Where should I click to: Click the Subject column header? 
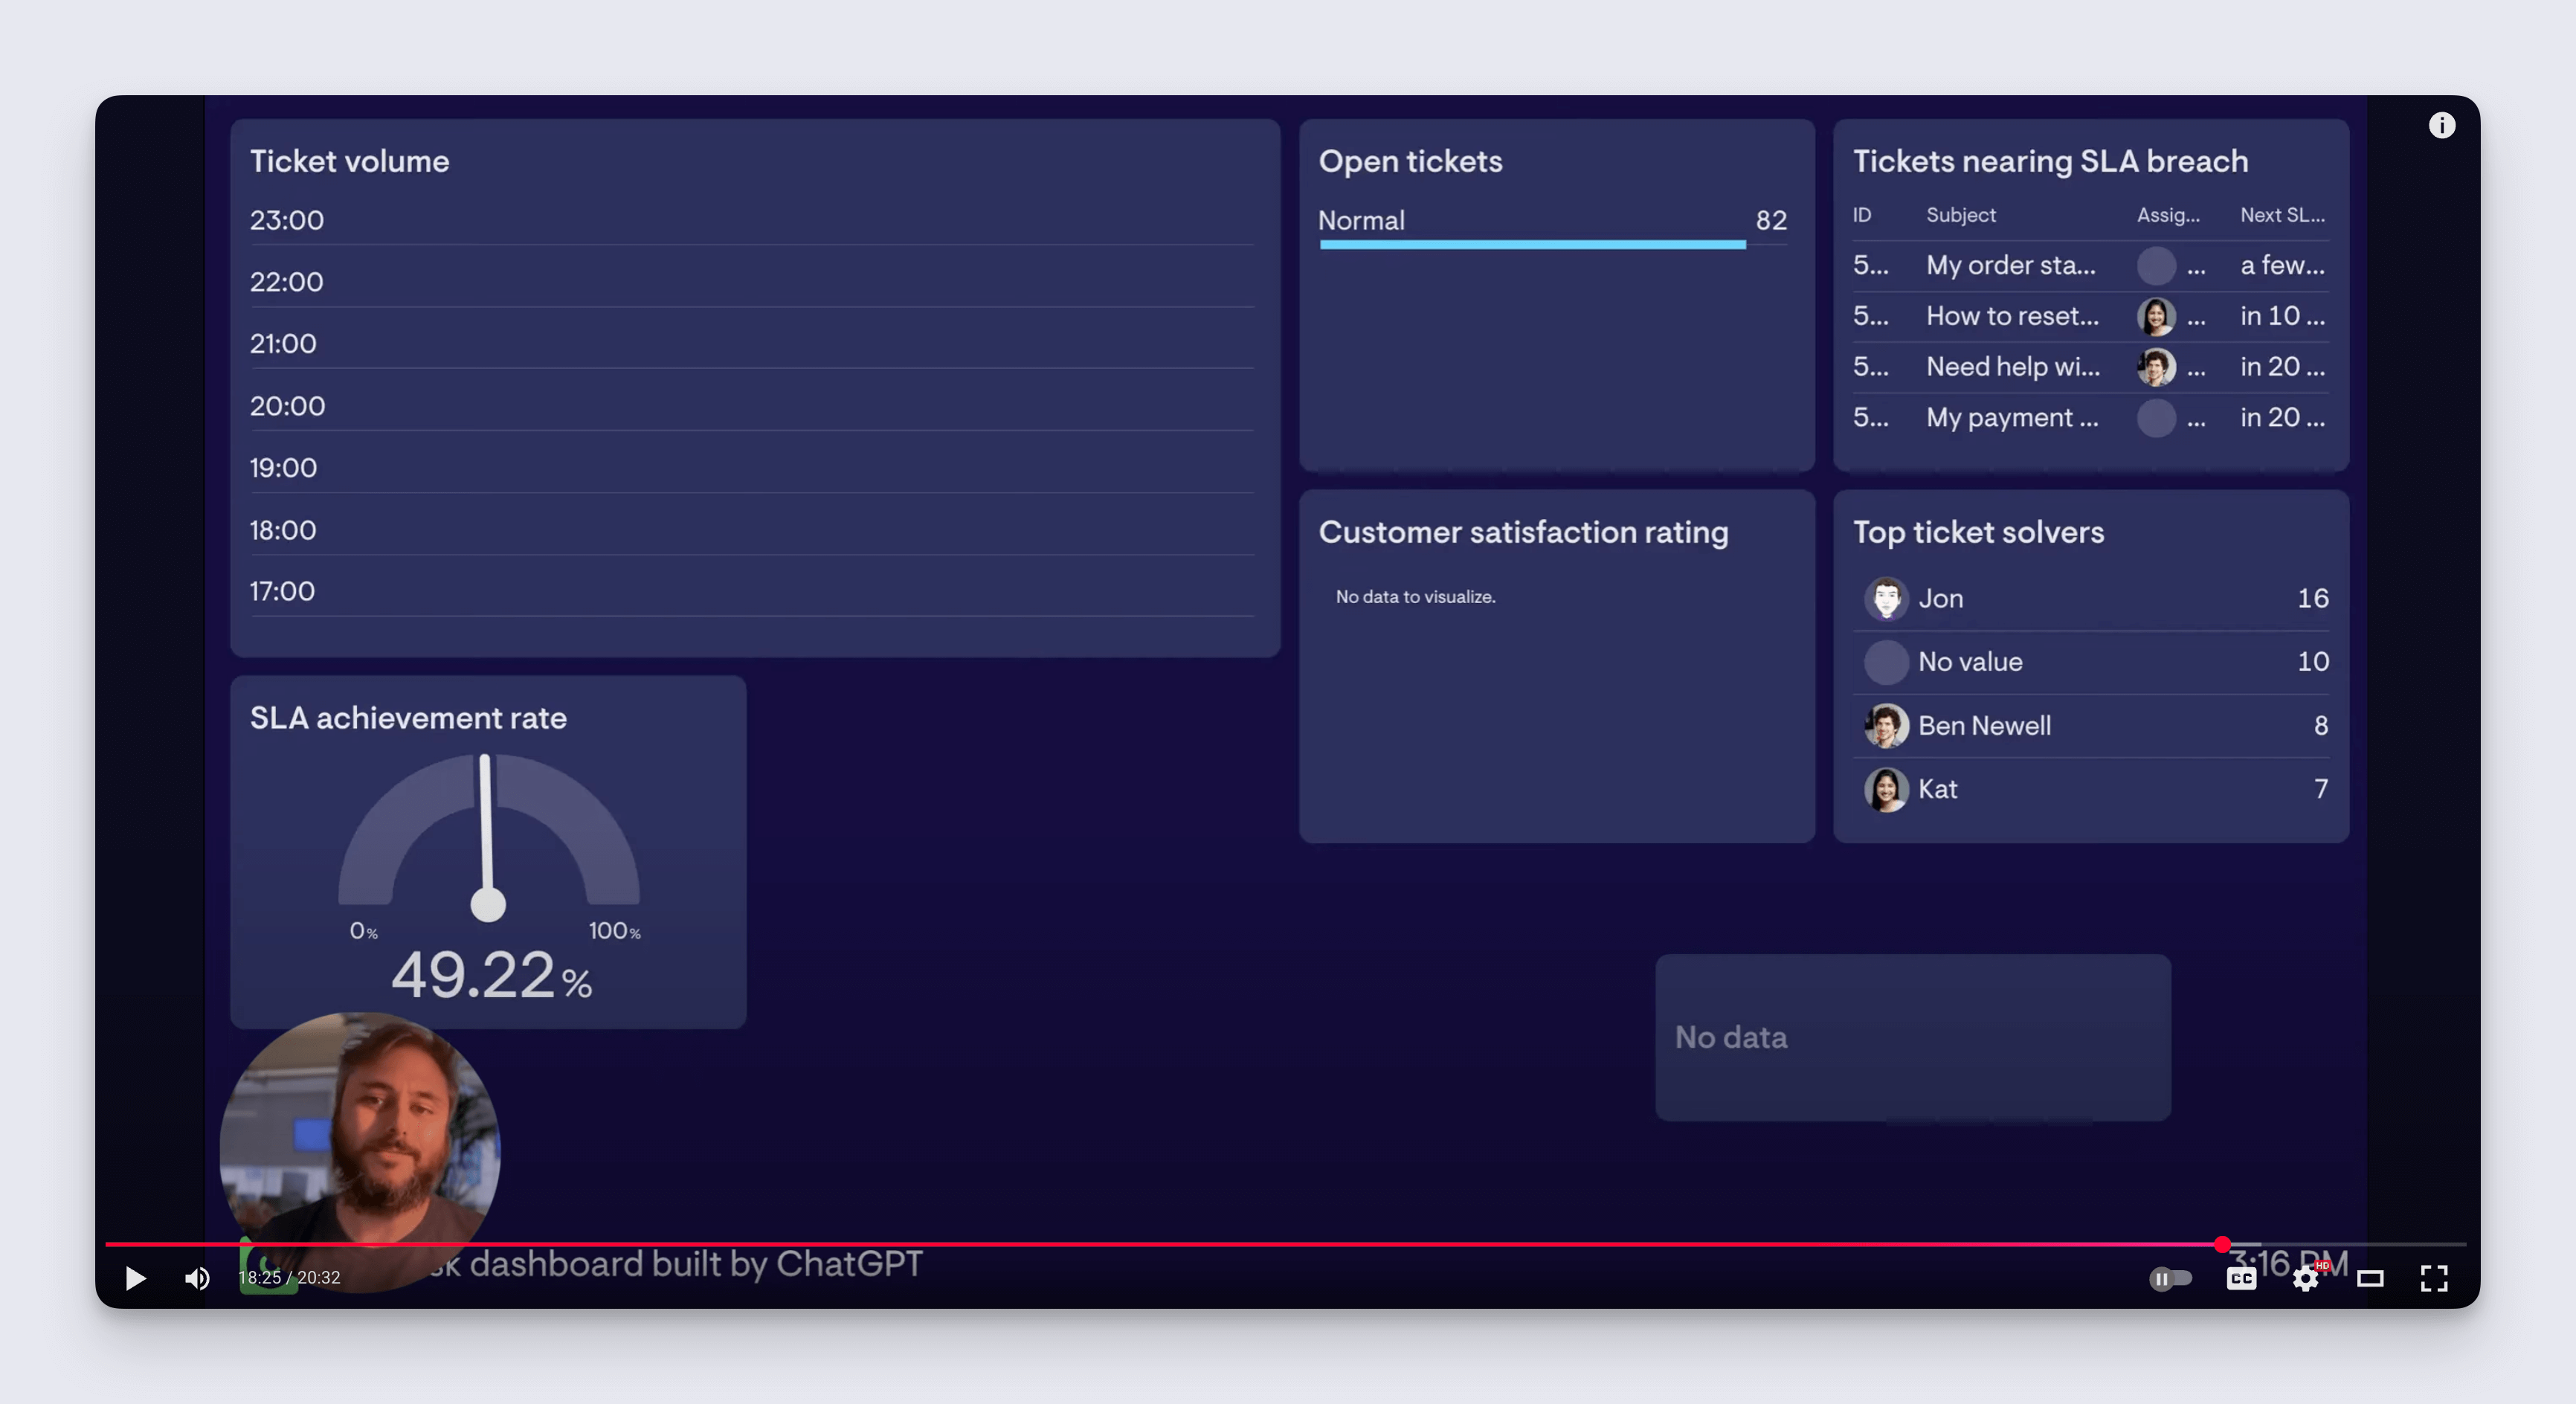(1960, 215)
